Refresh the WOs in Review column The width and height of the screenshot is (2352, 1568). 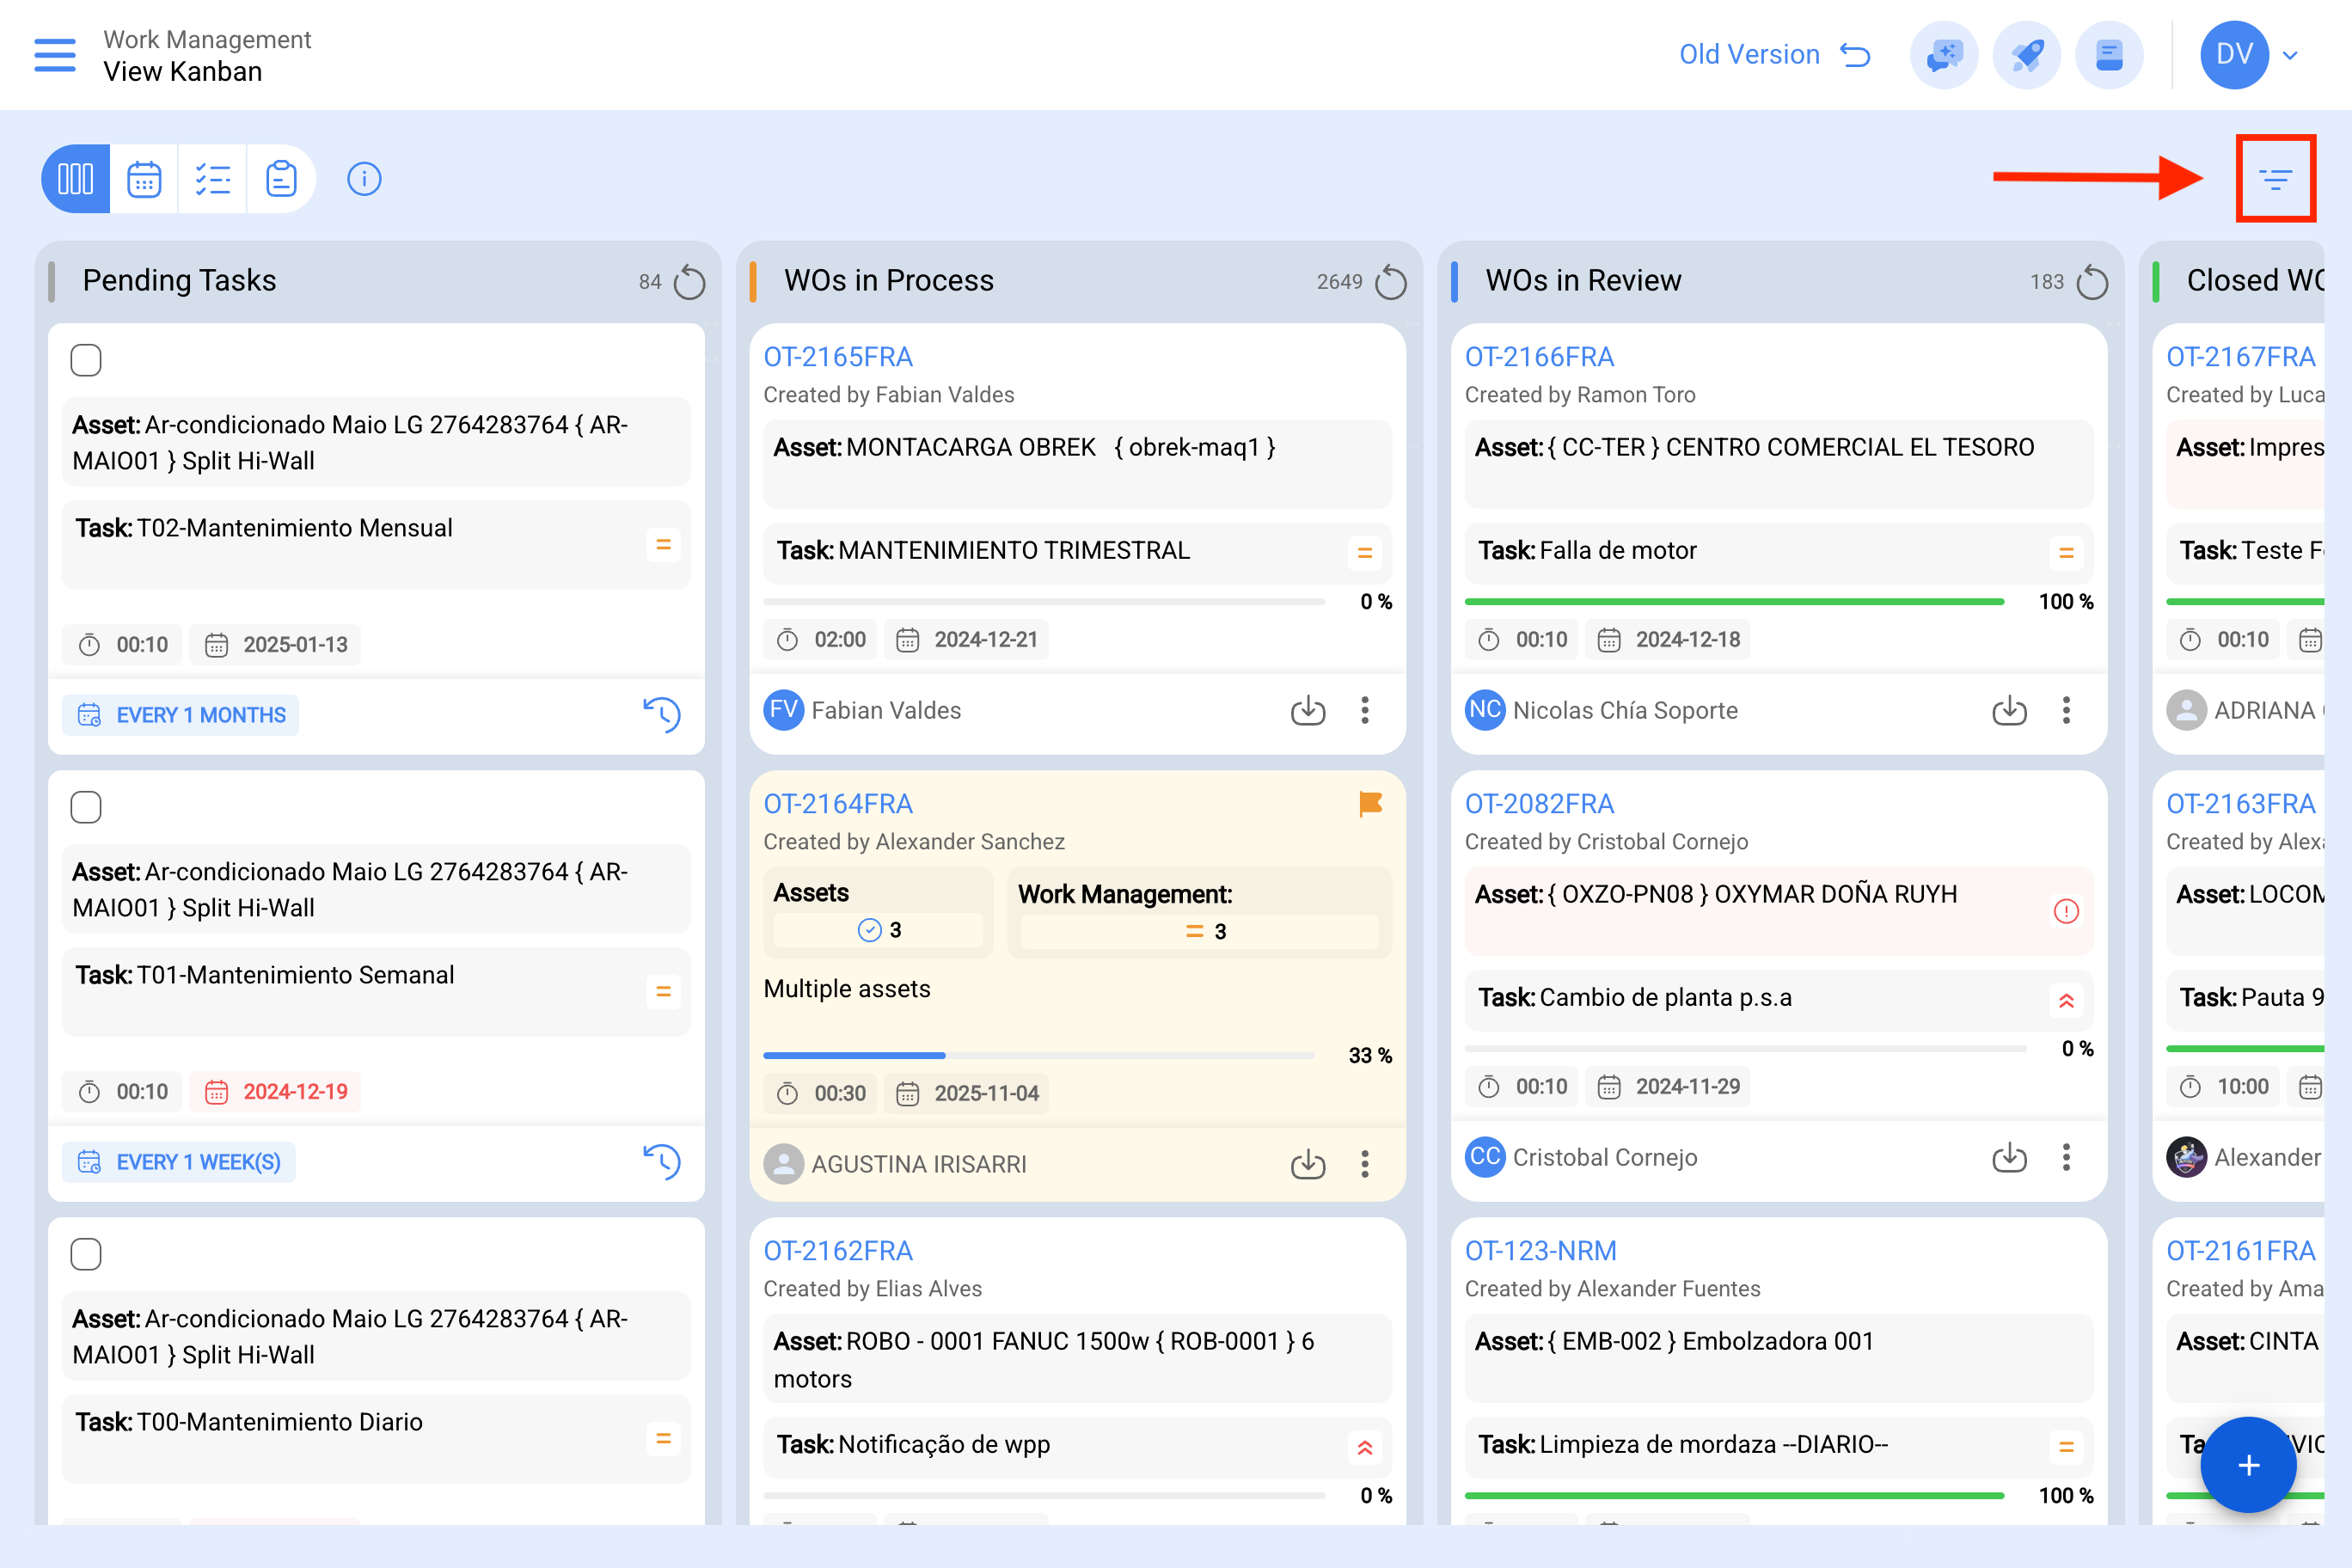point(2092,282)
